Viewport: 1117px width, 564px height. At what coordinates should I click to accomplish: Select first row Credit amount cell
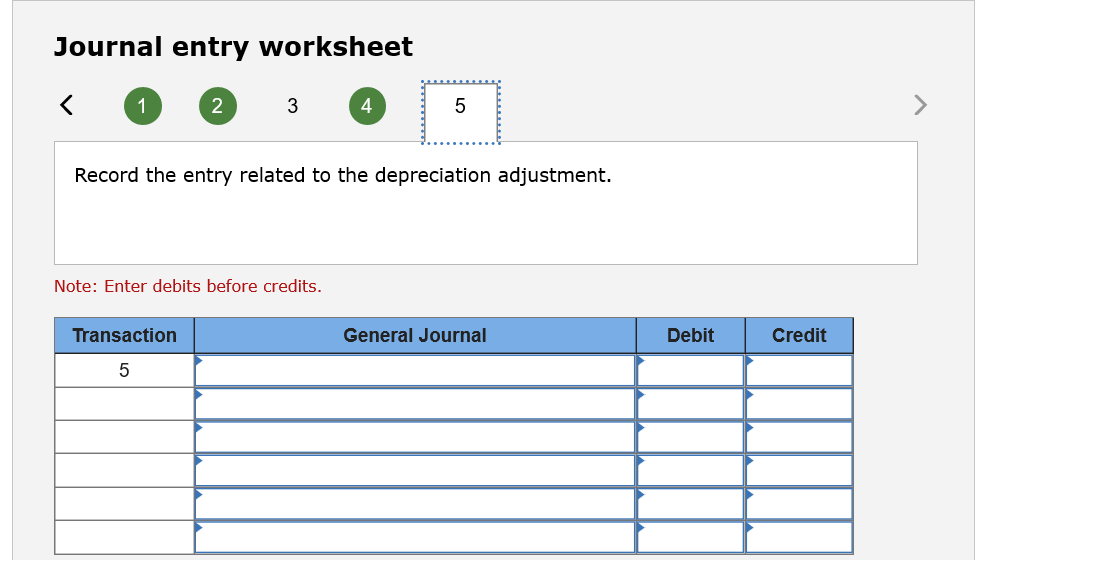(x=799, y=370)
